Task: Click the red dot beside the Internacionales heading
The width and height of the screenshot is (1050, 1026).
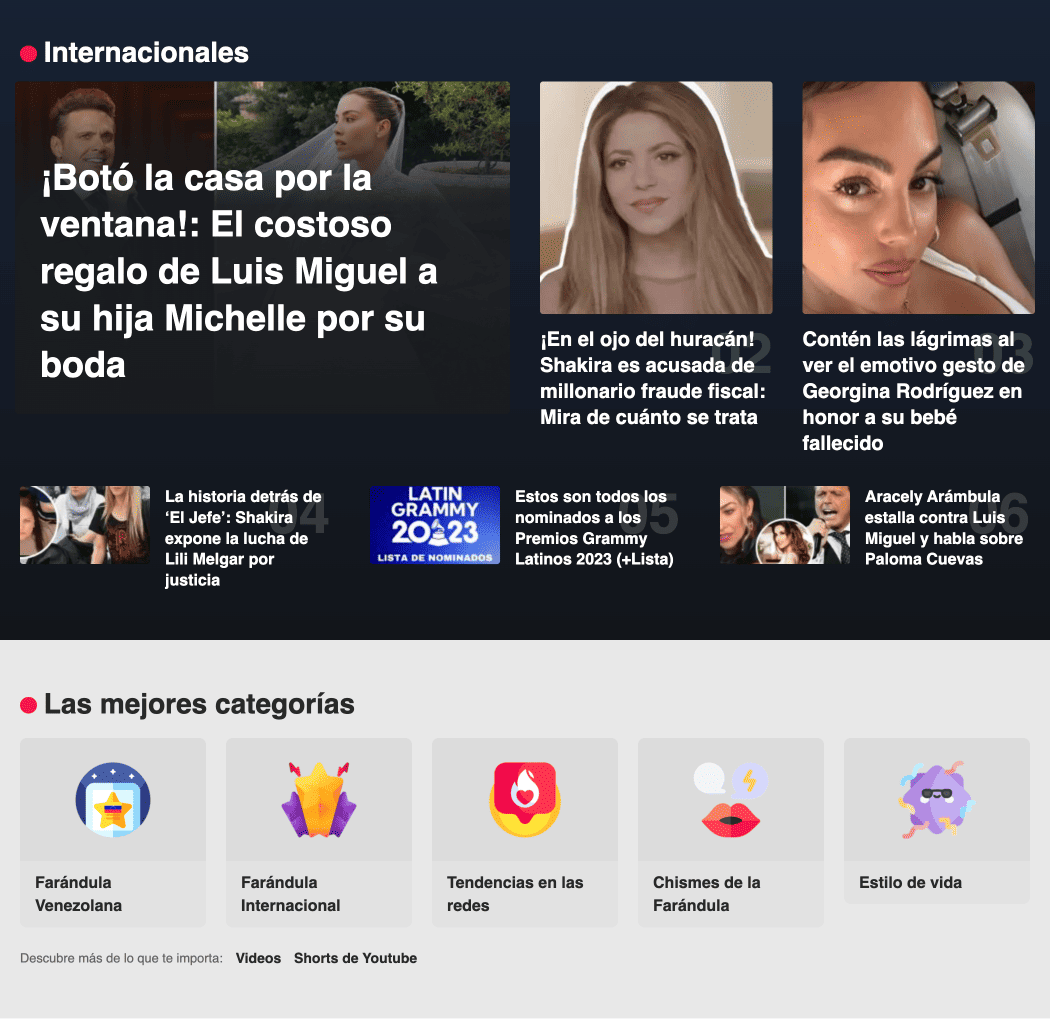Action: point(28,54)
